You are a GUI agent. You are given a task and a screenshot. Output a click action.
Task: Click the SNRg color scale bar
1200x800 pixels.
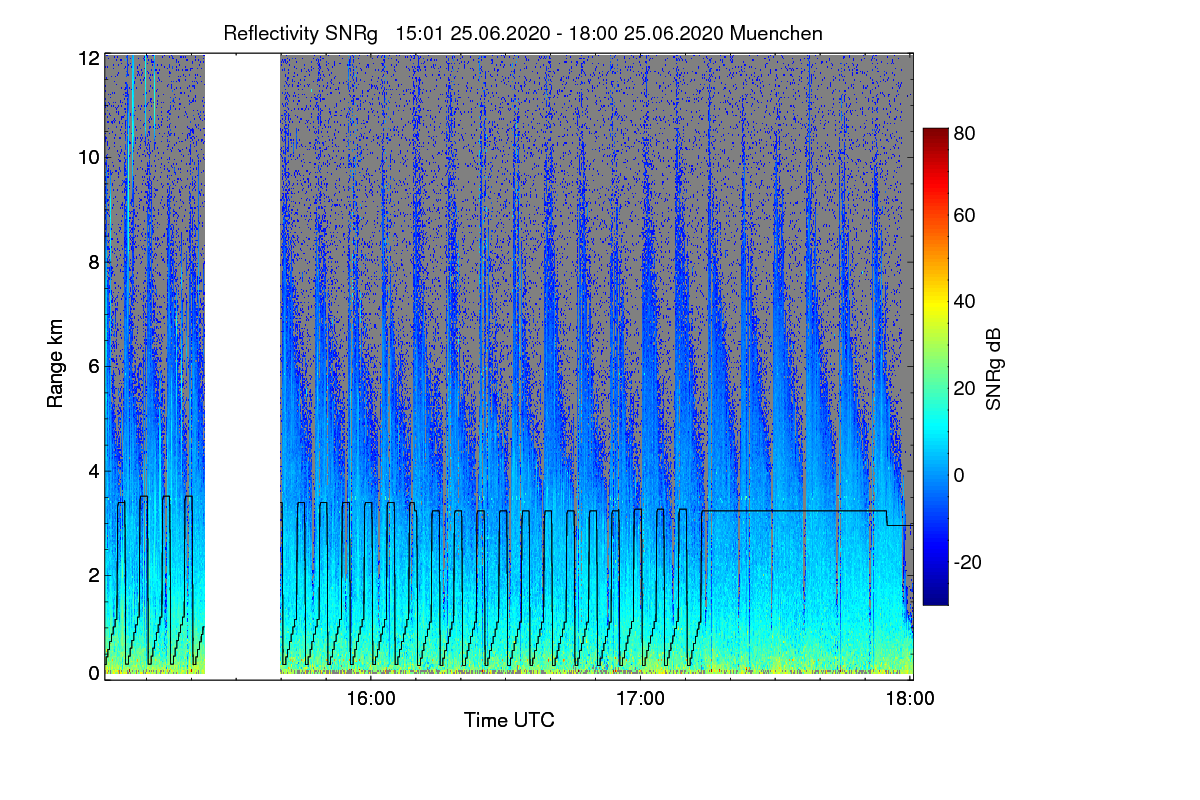click(x=935, y=366)
